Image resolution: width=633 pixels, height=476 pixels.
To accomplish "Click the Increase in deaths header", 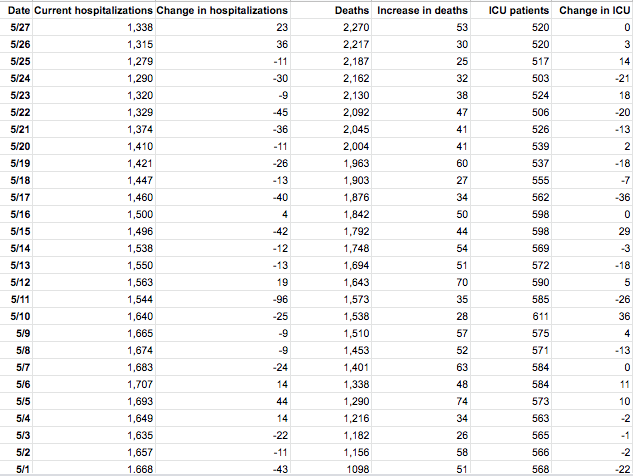I will coord(423,10).
